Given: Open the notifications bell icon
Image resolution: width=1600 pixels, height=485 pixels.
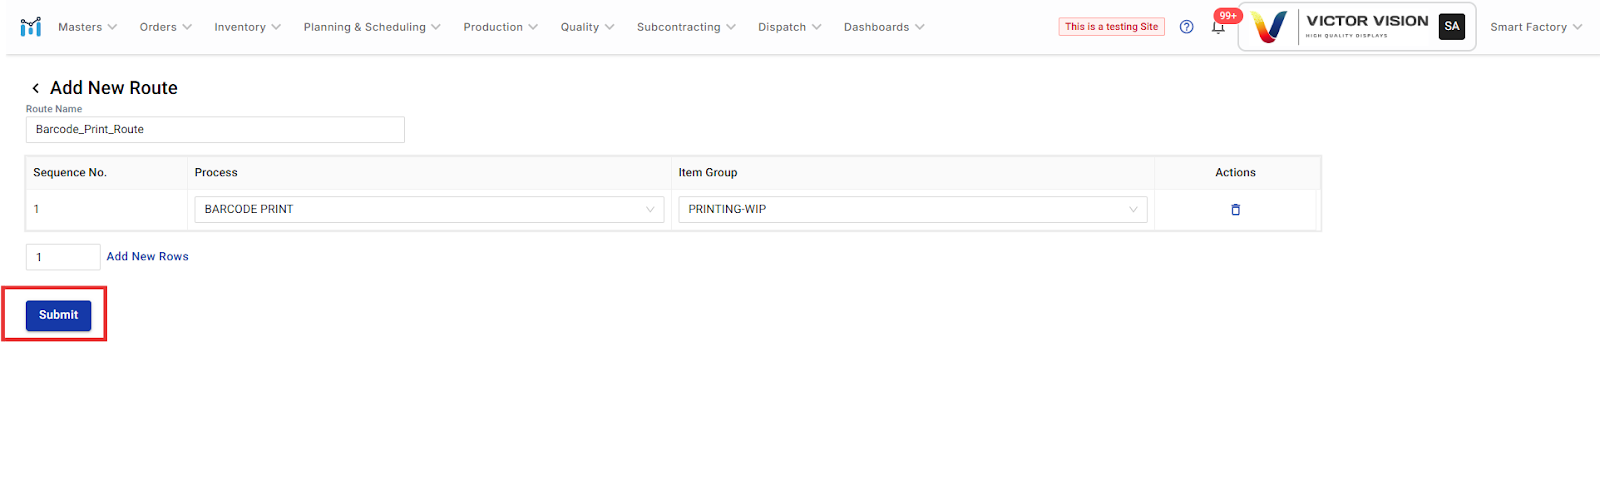Looking at the screenshot, I should tap(1218, 27).
